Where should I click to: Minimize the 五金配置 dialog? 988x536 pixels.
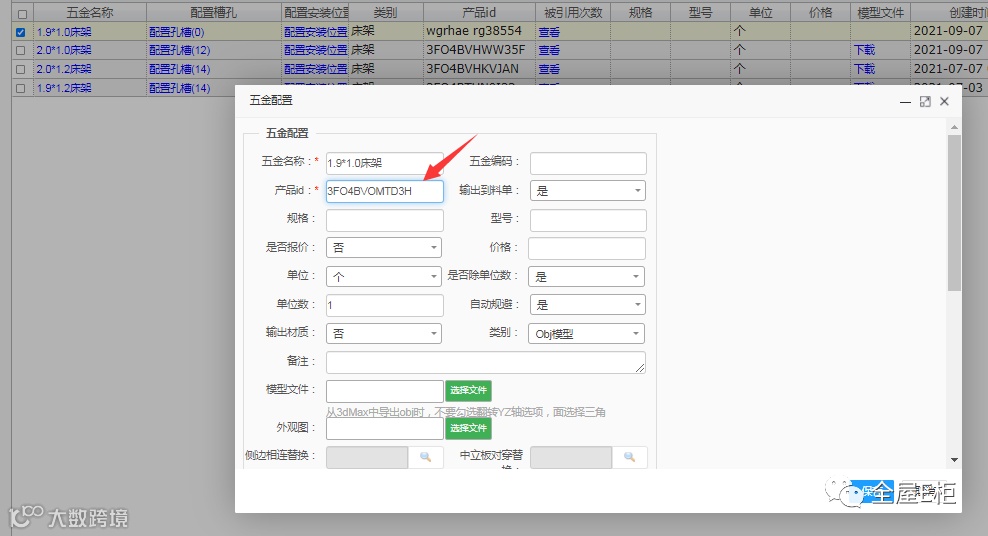pos(905,101)
